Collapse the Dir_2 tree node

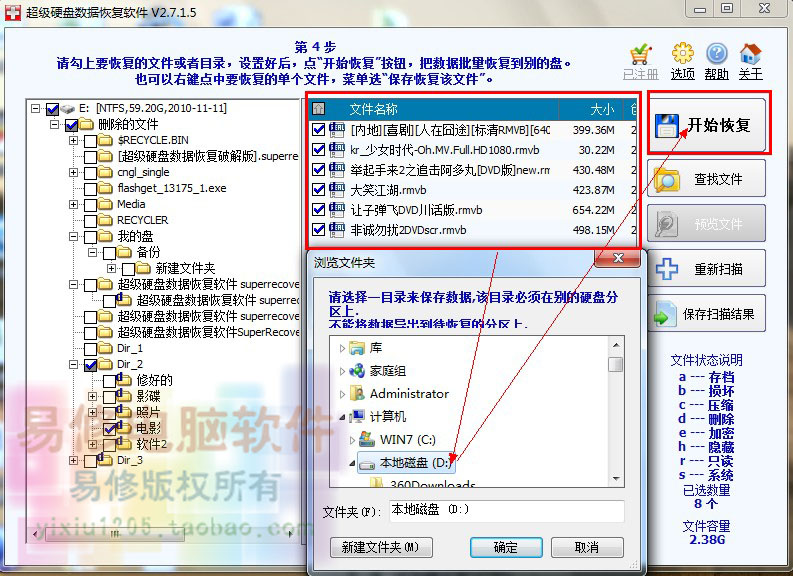point(73,364)
